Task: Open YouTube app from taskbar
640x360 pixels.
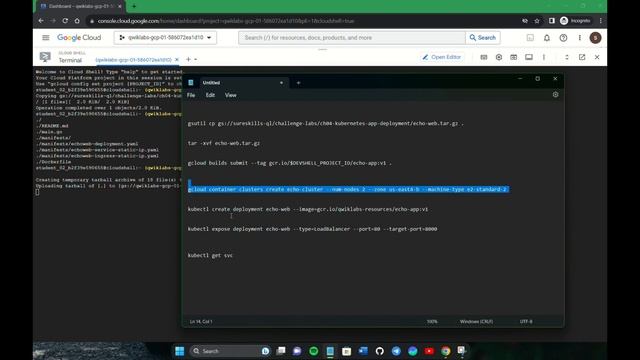Action: pyautogui.click(x=429, y=351)
